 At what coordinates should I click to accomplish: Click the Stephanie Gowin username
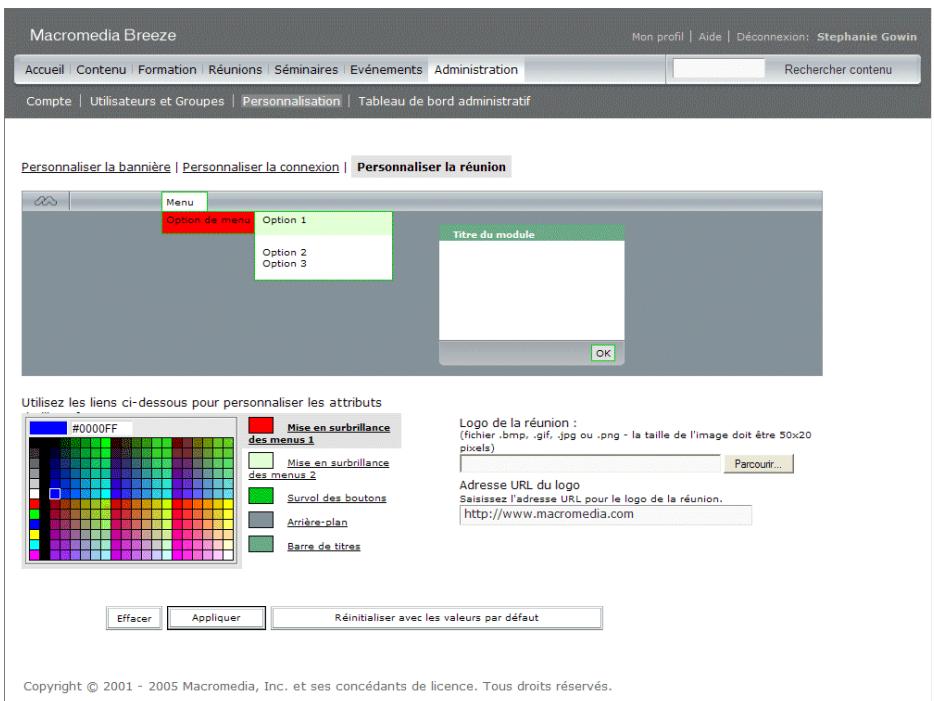[867, 37]
